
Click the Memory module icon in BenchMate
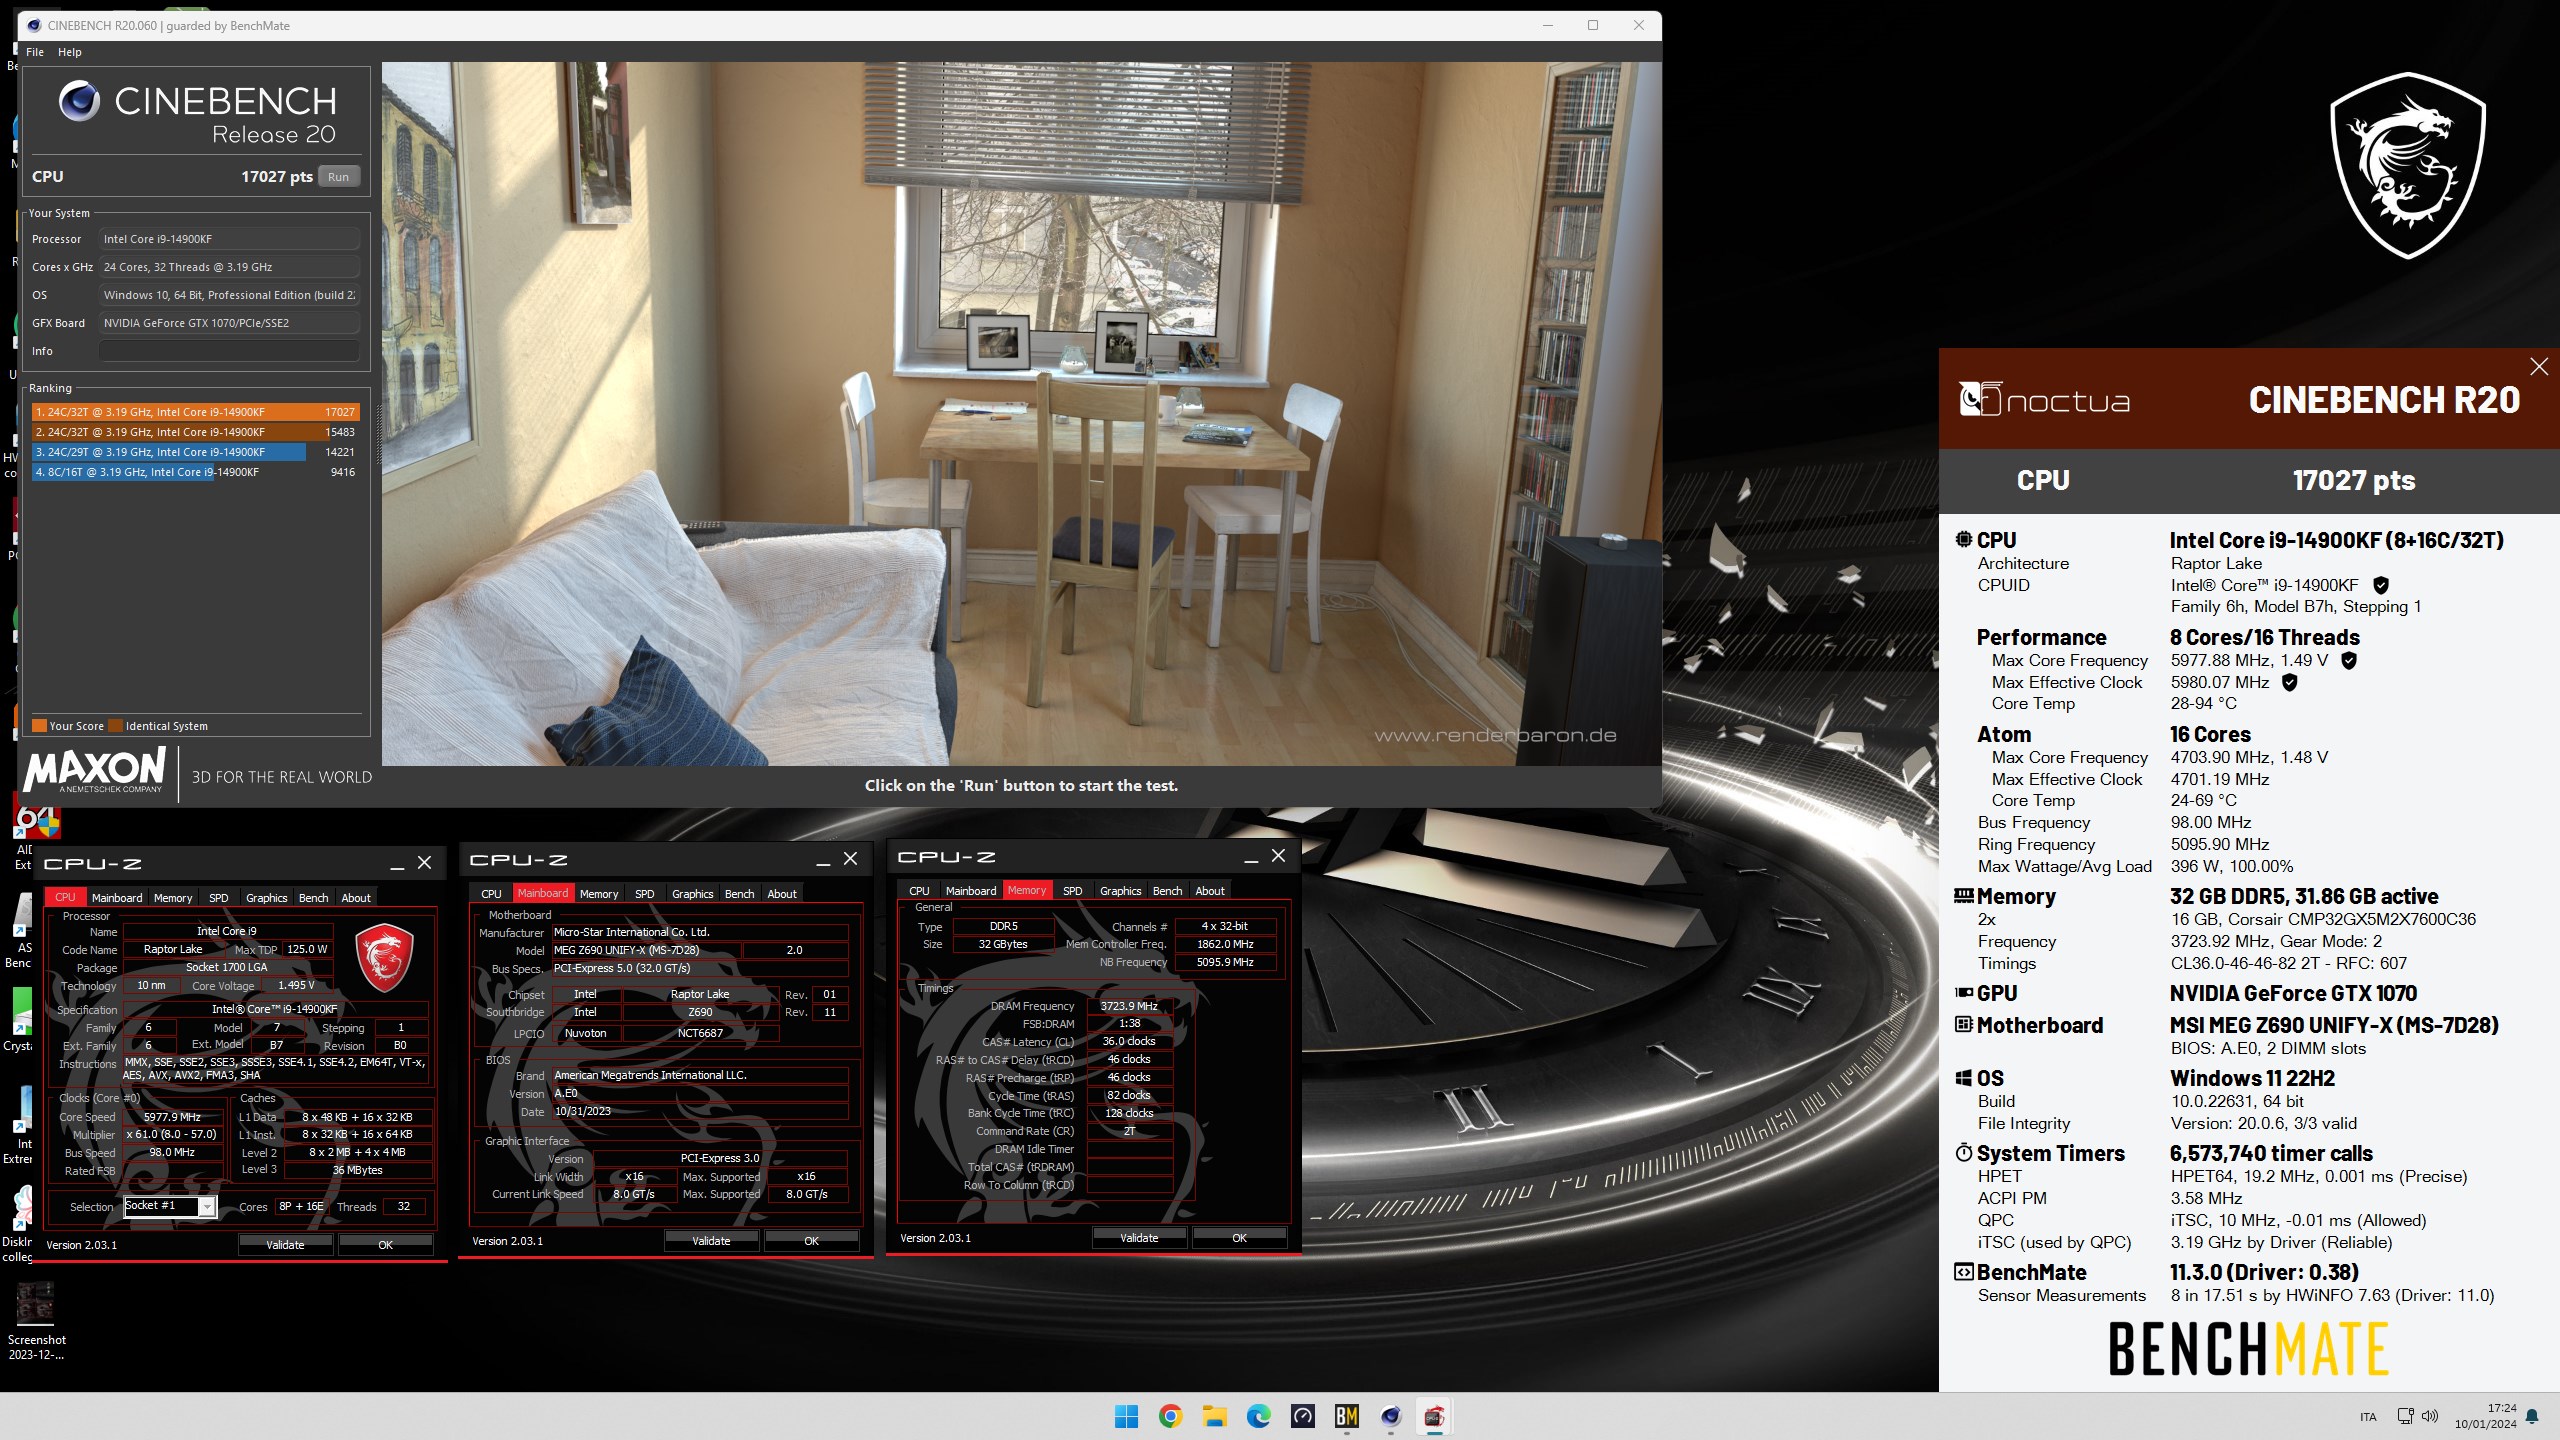click(x=1964, y=896)
